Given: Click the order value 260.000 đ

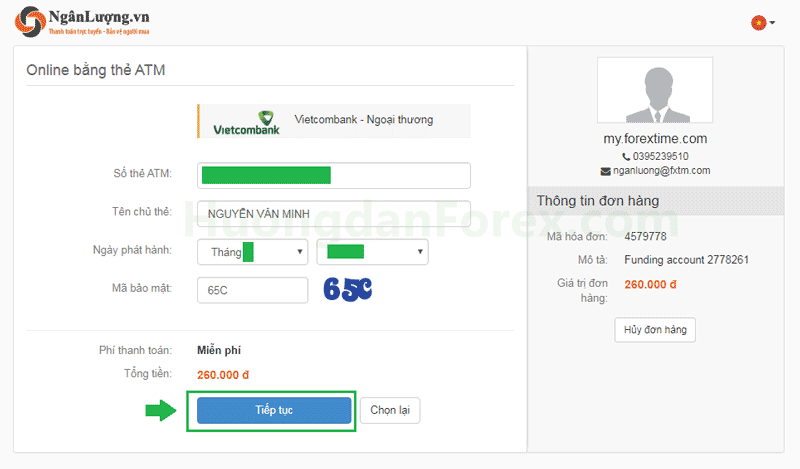Looking at the screenshot, I should pos(651,284).
